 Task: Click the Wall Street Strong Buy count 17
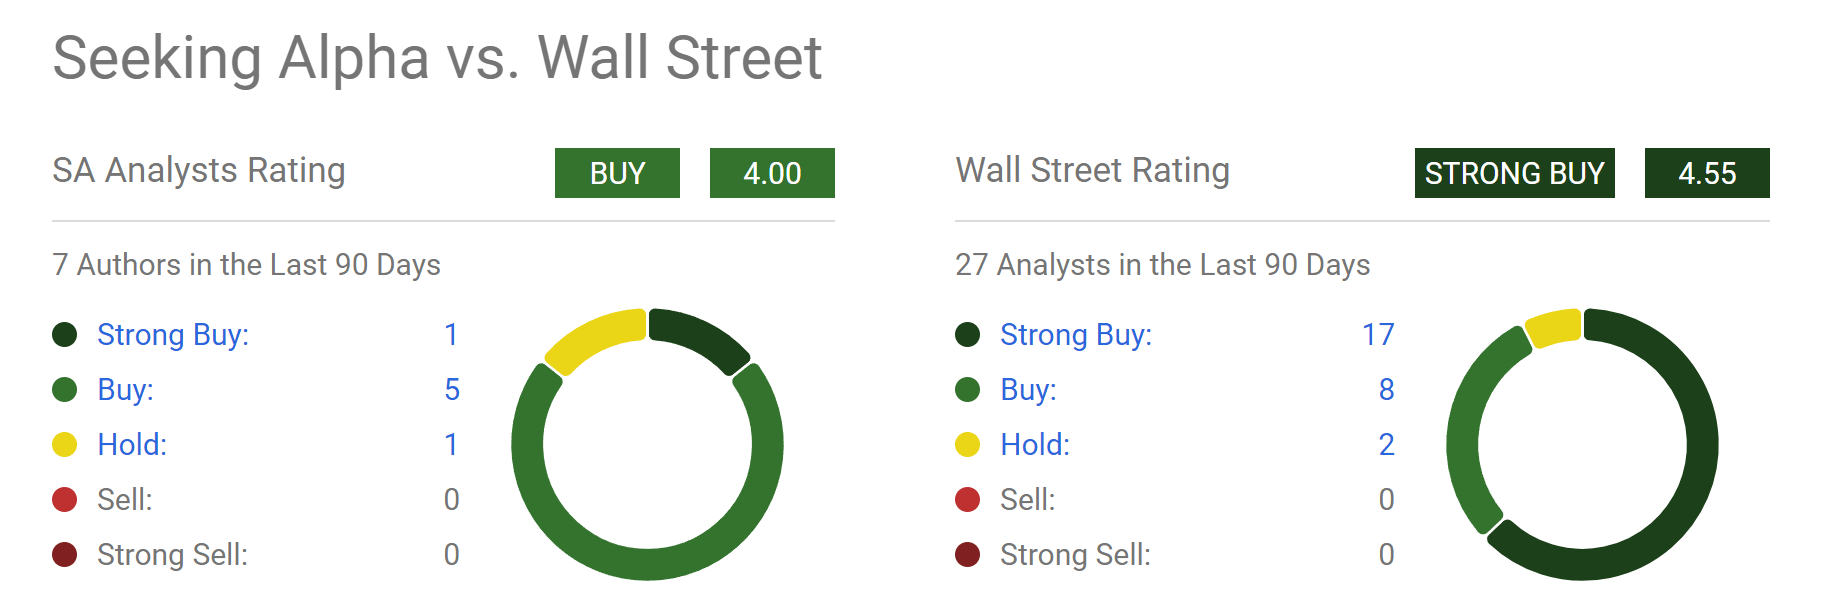1378,335
